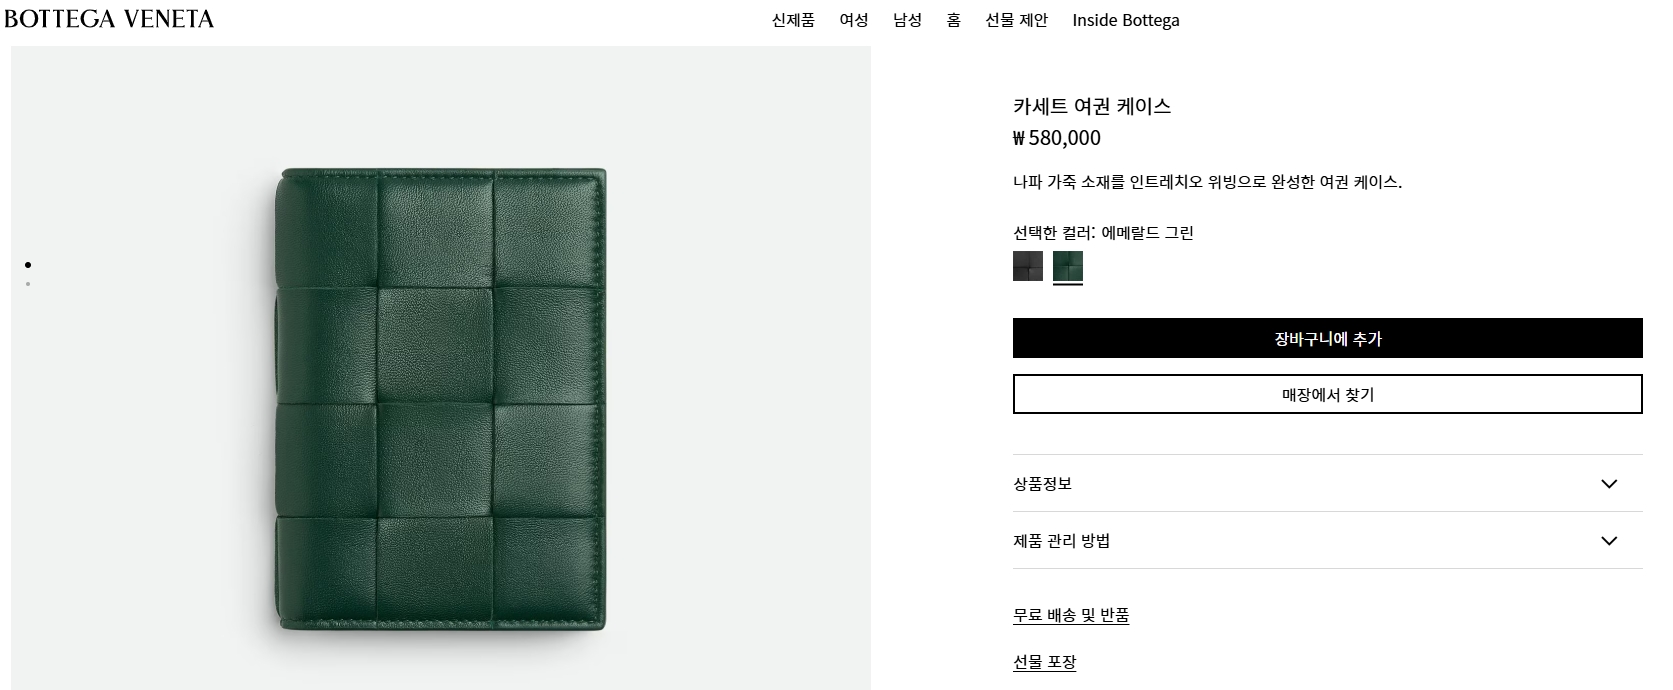Open the 상품정보 section
1673x690 pixels.
click(x=1328, y=484)
